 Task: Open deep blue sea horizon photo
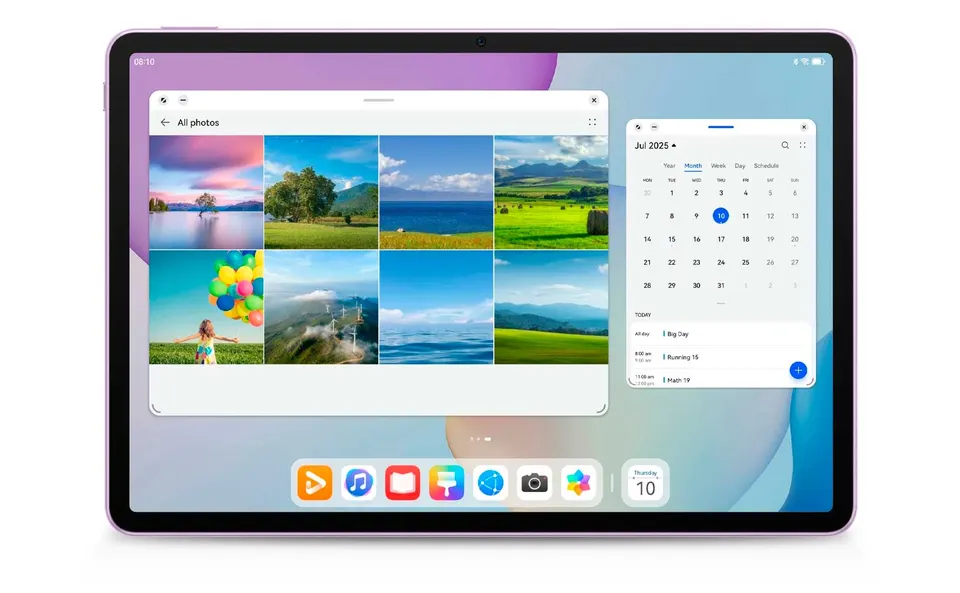[436, 192]
